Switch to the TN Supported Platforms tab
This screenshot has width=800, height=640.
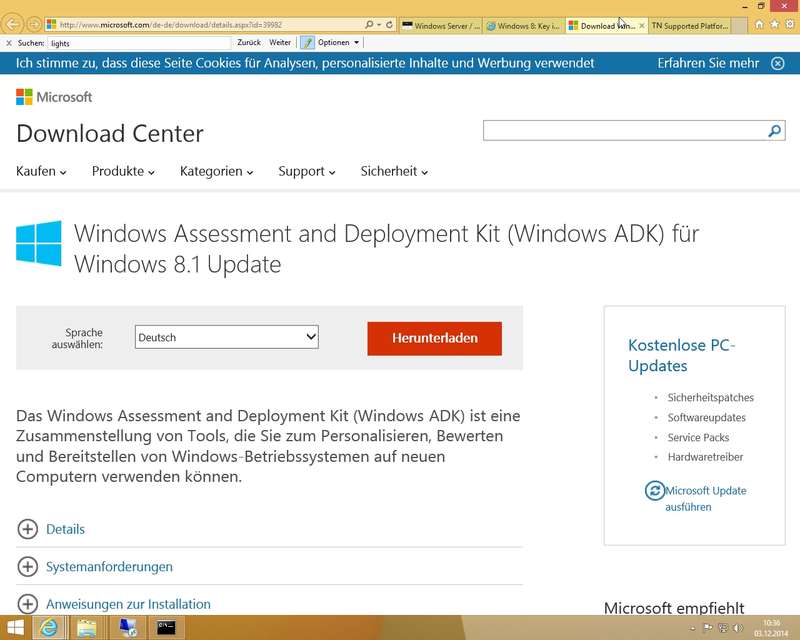click(x=690, y=26)
